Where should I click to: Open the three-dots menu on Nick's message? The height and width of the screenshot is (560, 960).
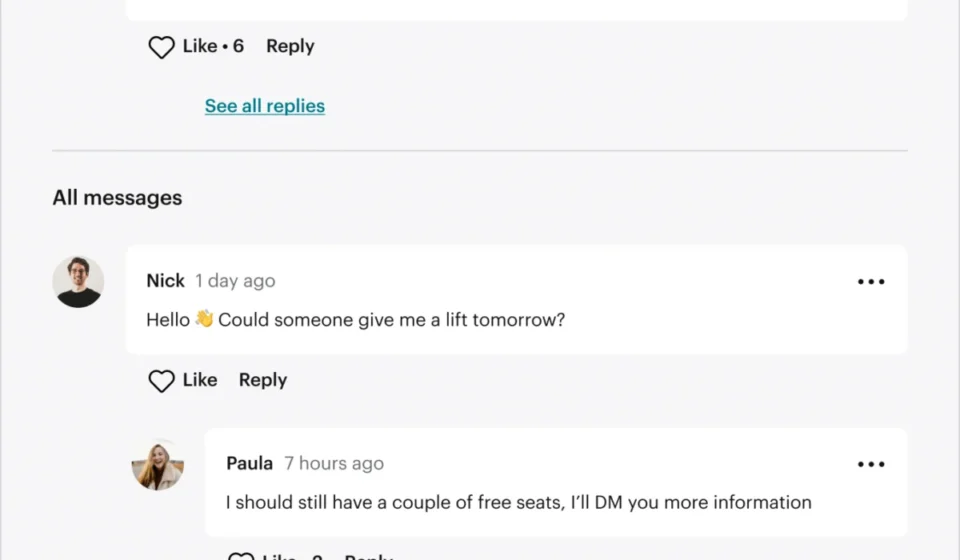click(871, 282)
